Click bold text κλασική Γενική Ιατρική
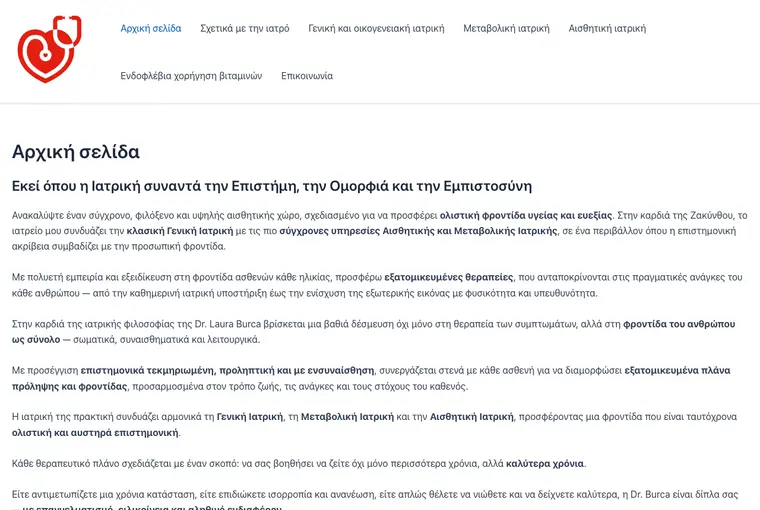Image resolution: width=760 pixels, height=510 pixels. (x=180, y=231)
